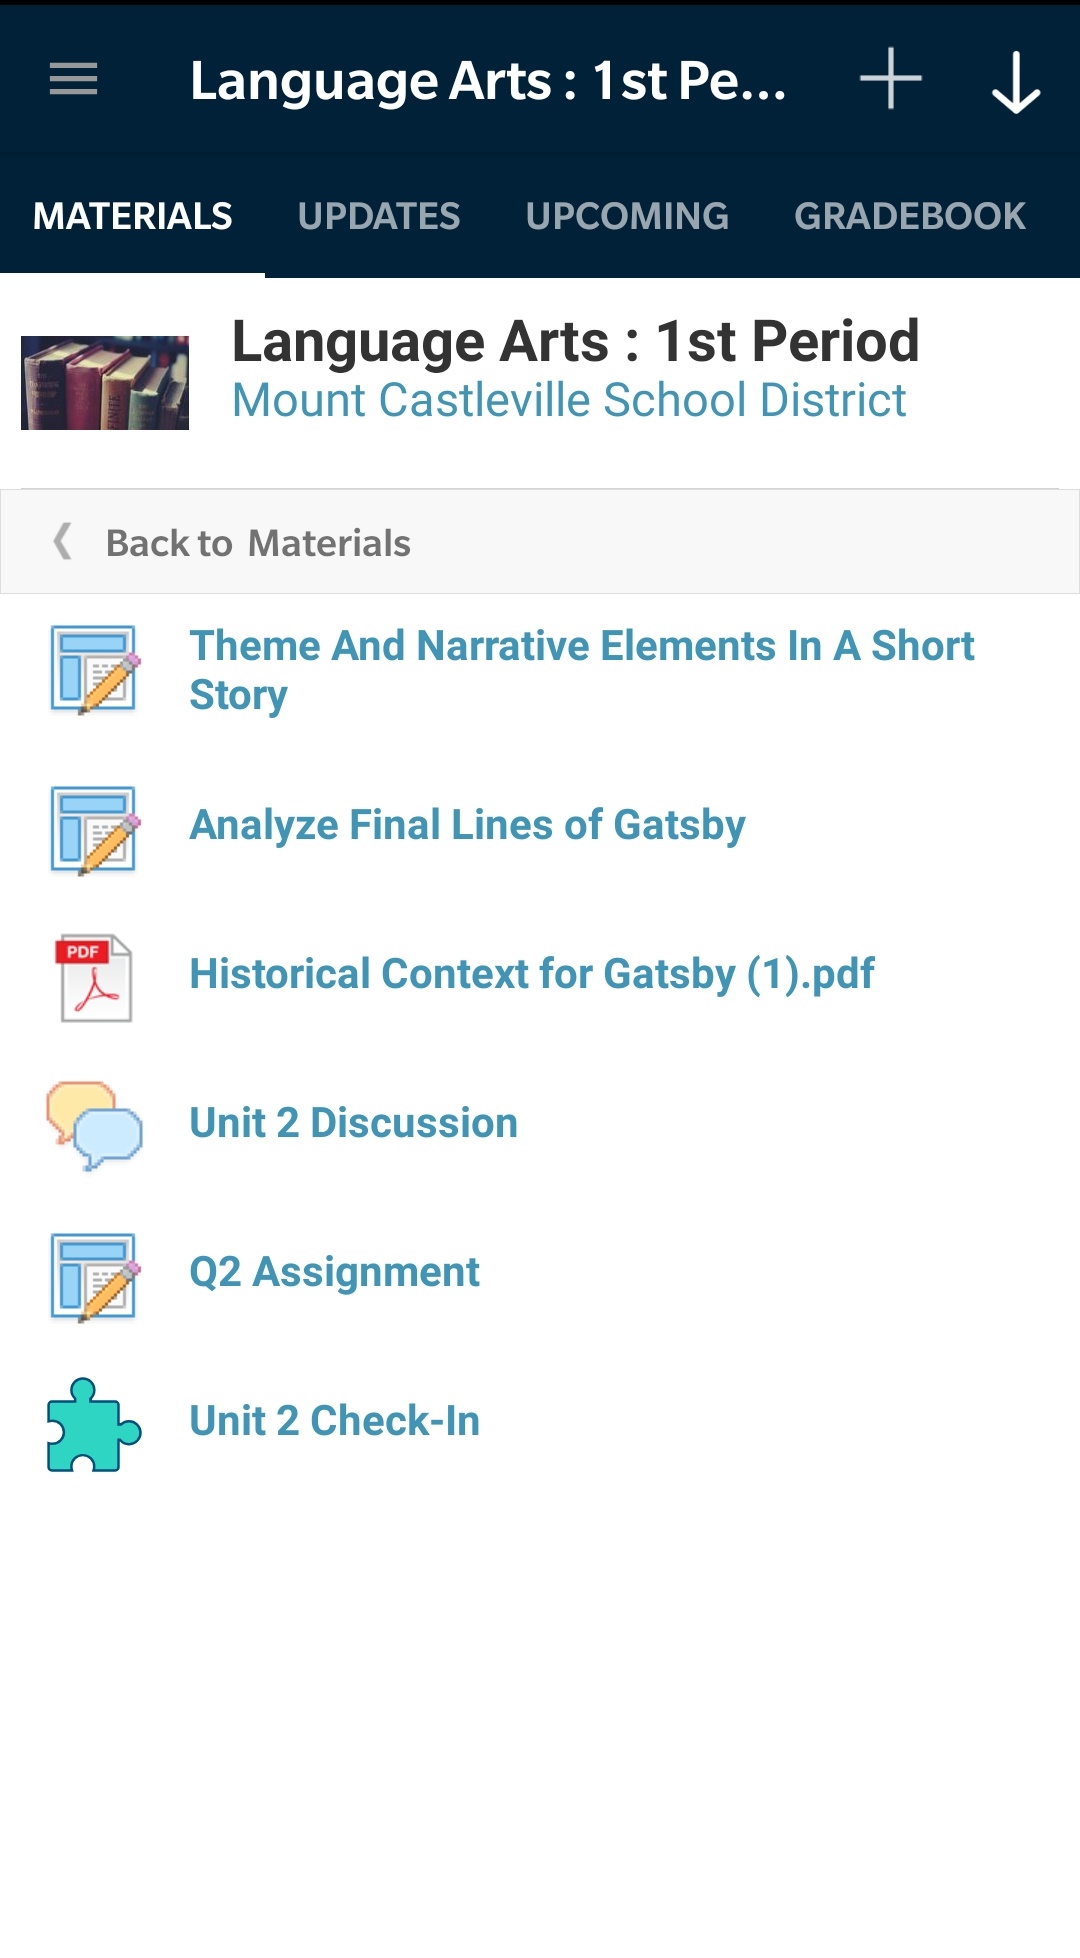Image resolution: width=1080 pixels, height=1958 pixels.
Task: Click the assignment icon beside Analyze Final Lines
Action: pyautogui.click(x=95, y=830)
